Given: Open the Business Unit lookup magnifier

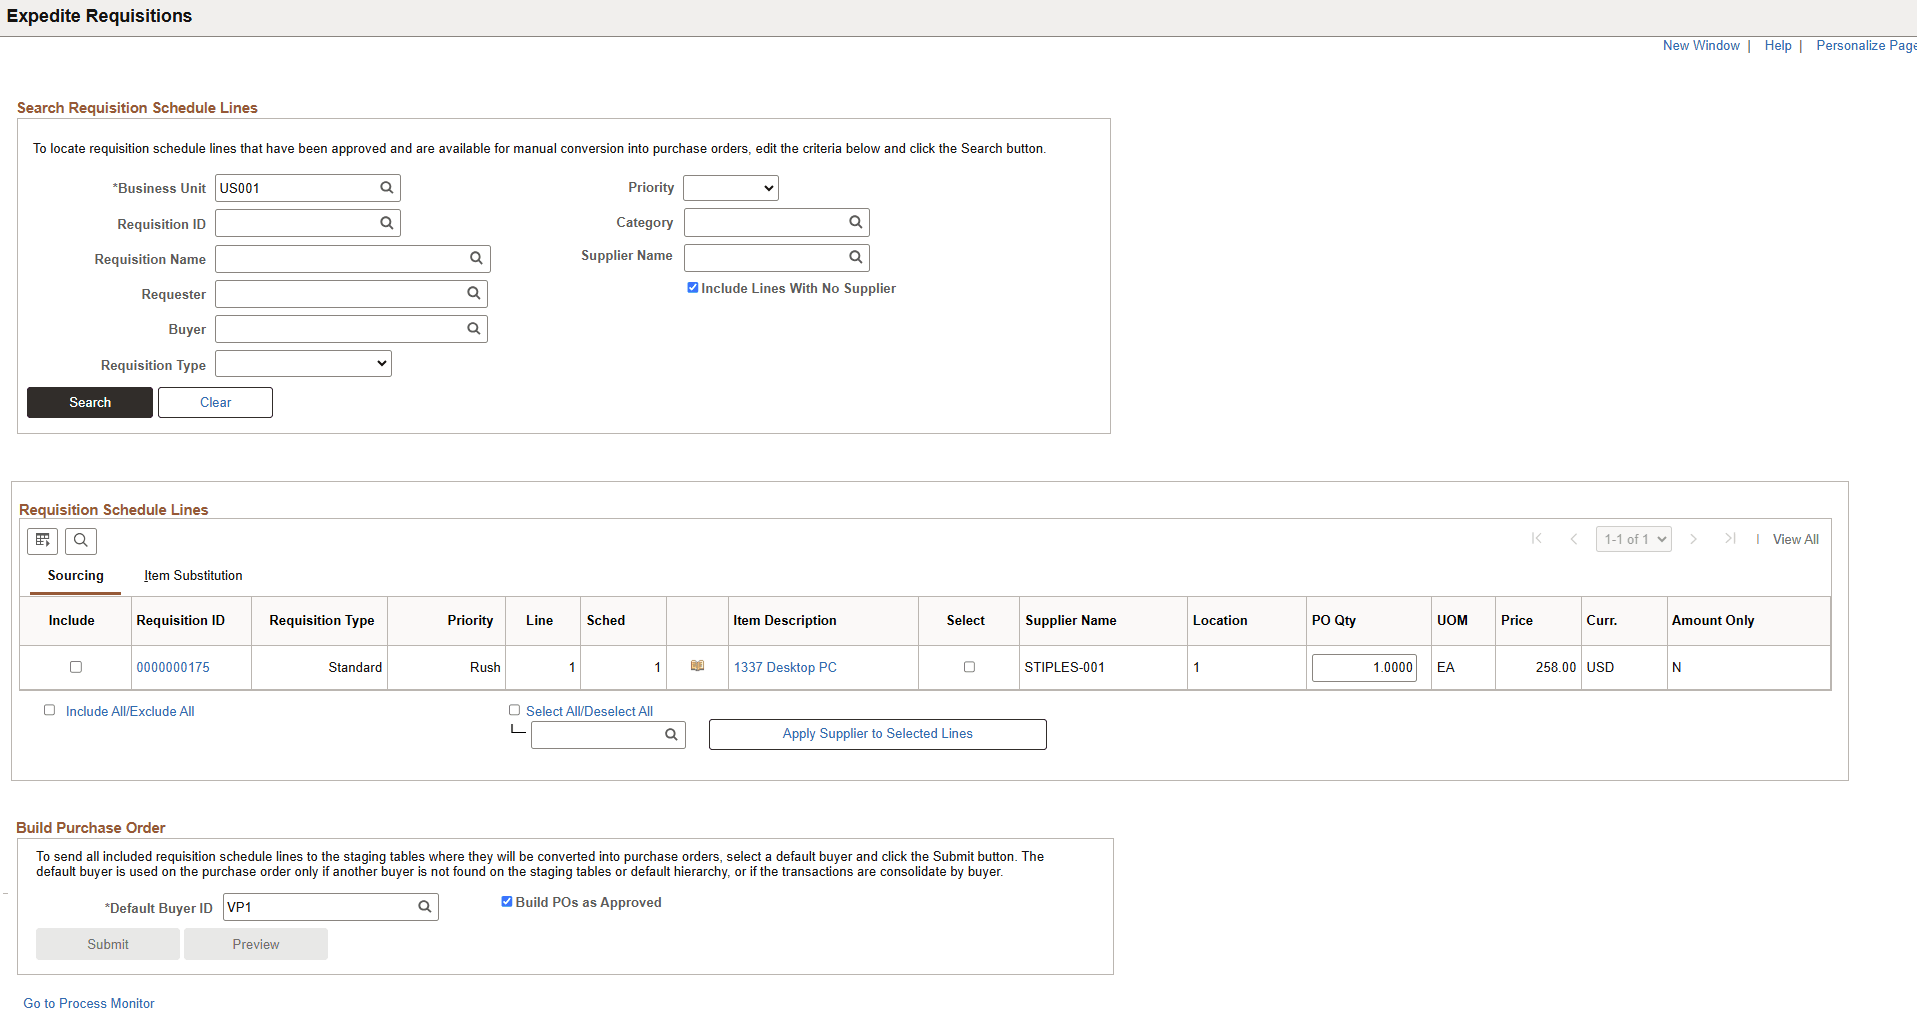Looking at the screenshot, I should [x=386, y=187].
